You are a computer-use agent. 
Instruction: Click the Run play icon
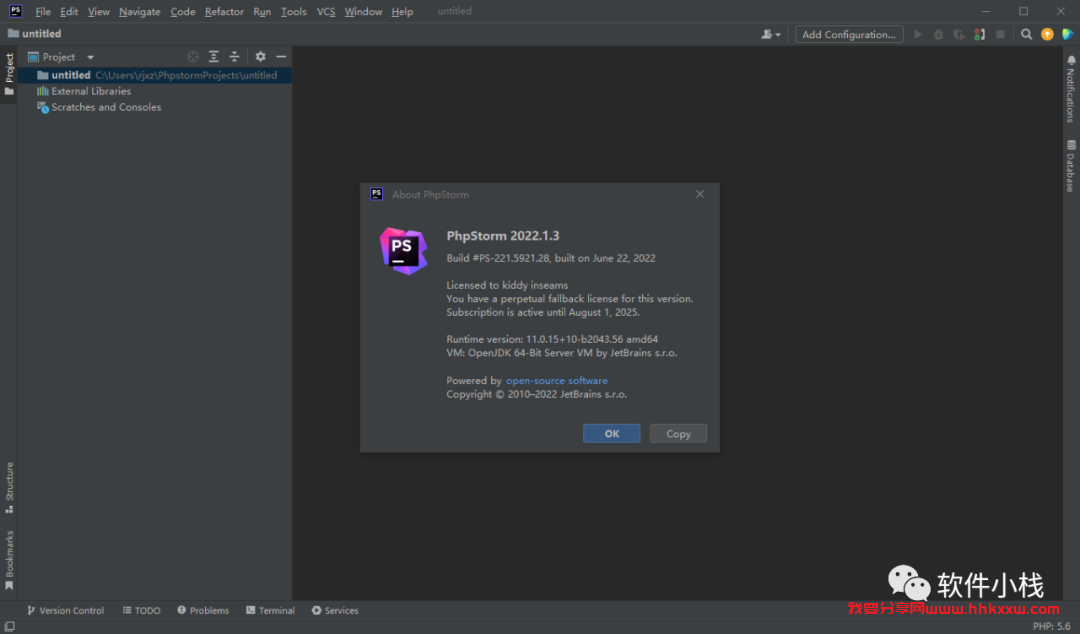(x=918, y=34)
